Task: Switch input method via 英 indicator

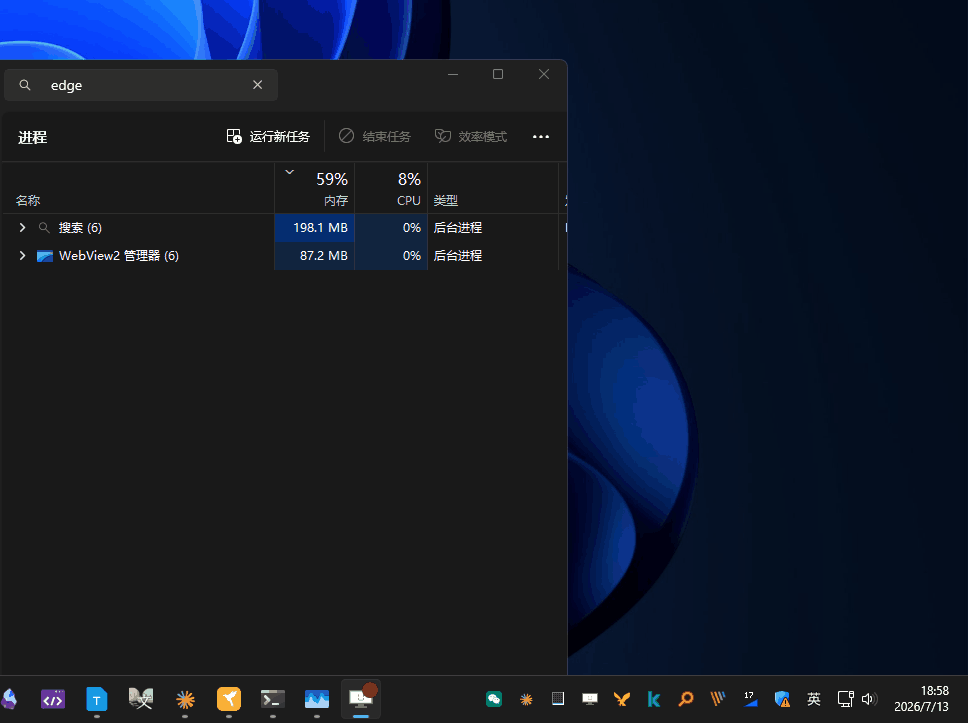Action: (x=814, y=699)
